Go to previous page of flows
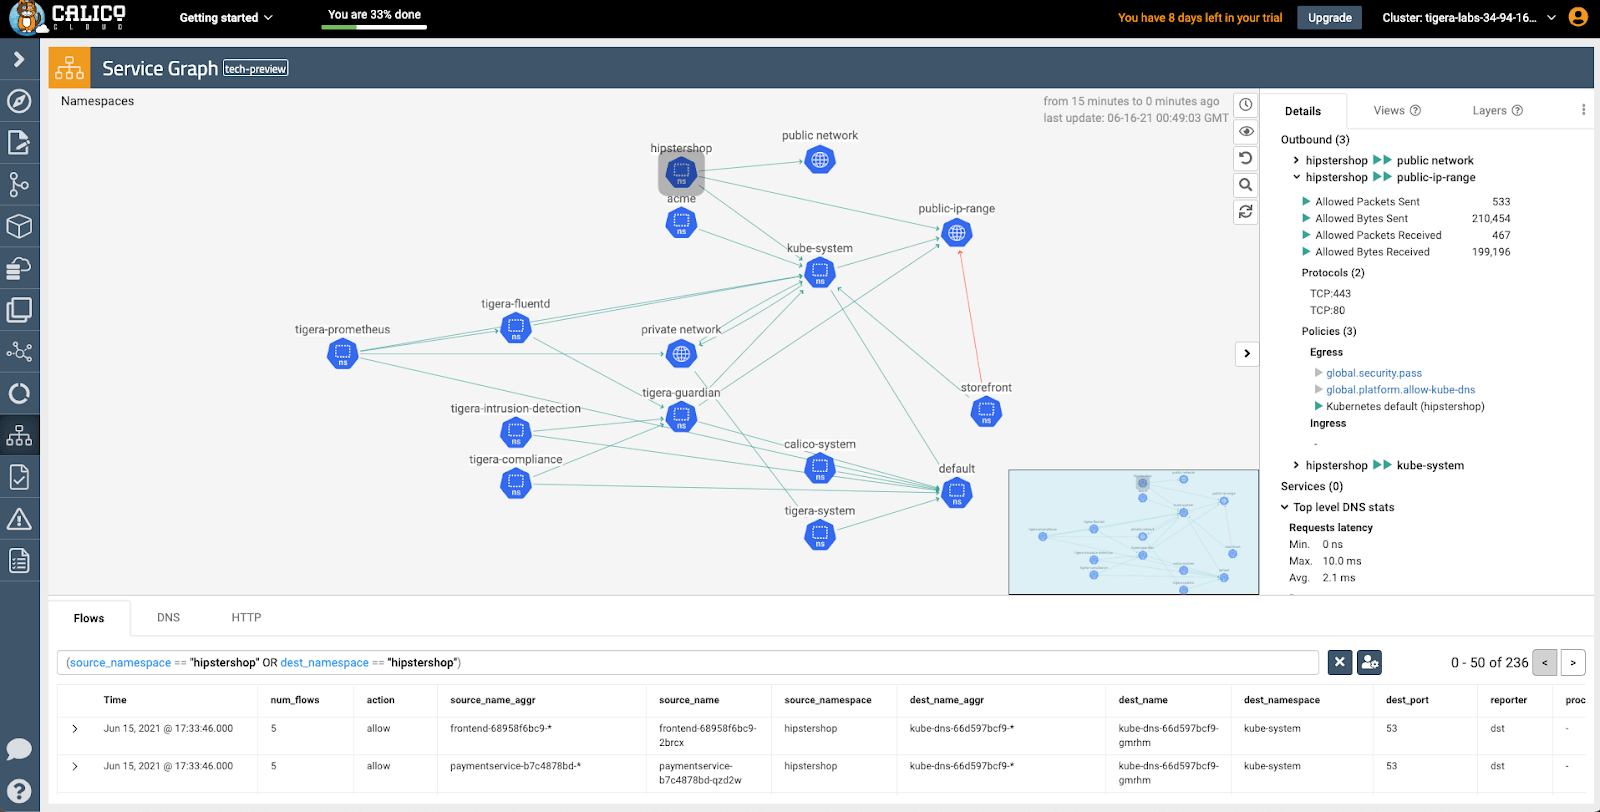Screen dimensions: 1600x812 point(1544,662)
